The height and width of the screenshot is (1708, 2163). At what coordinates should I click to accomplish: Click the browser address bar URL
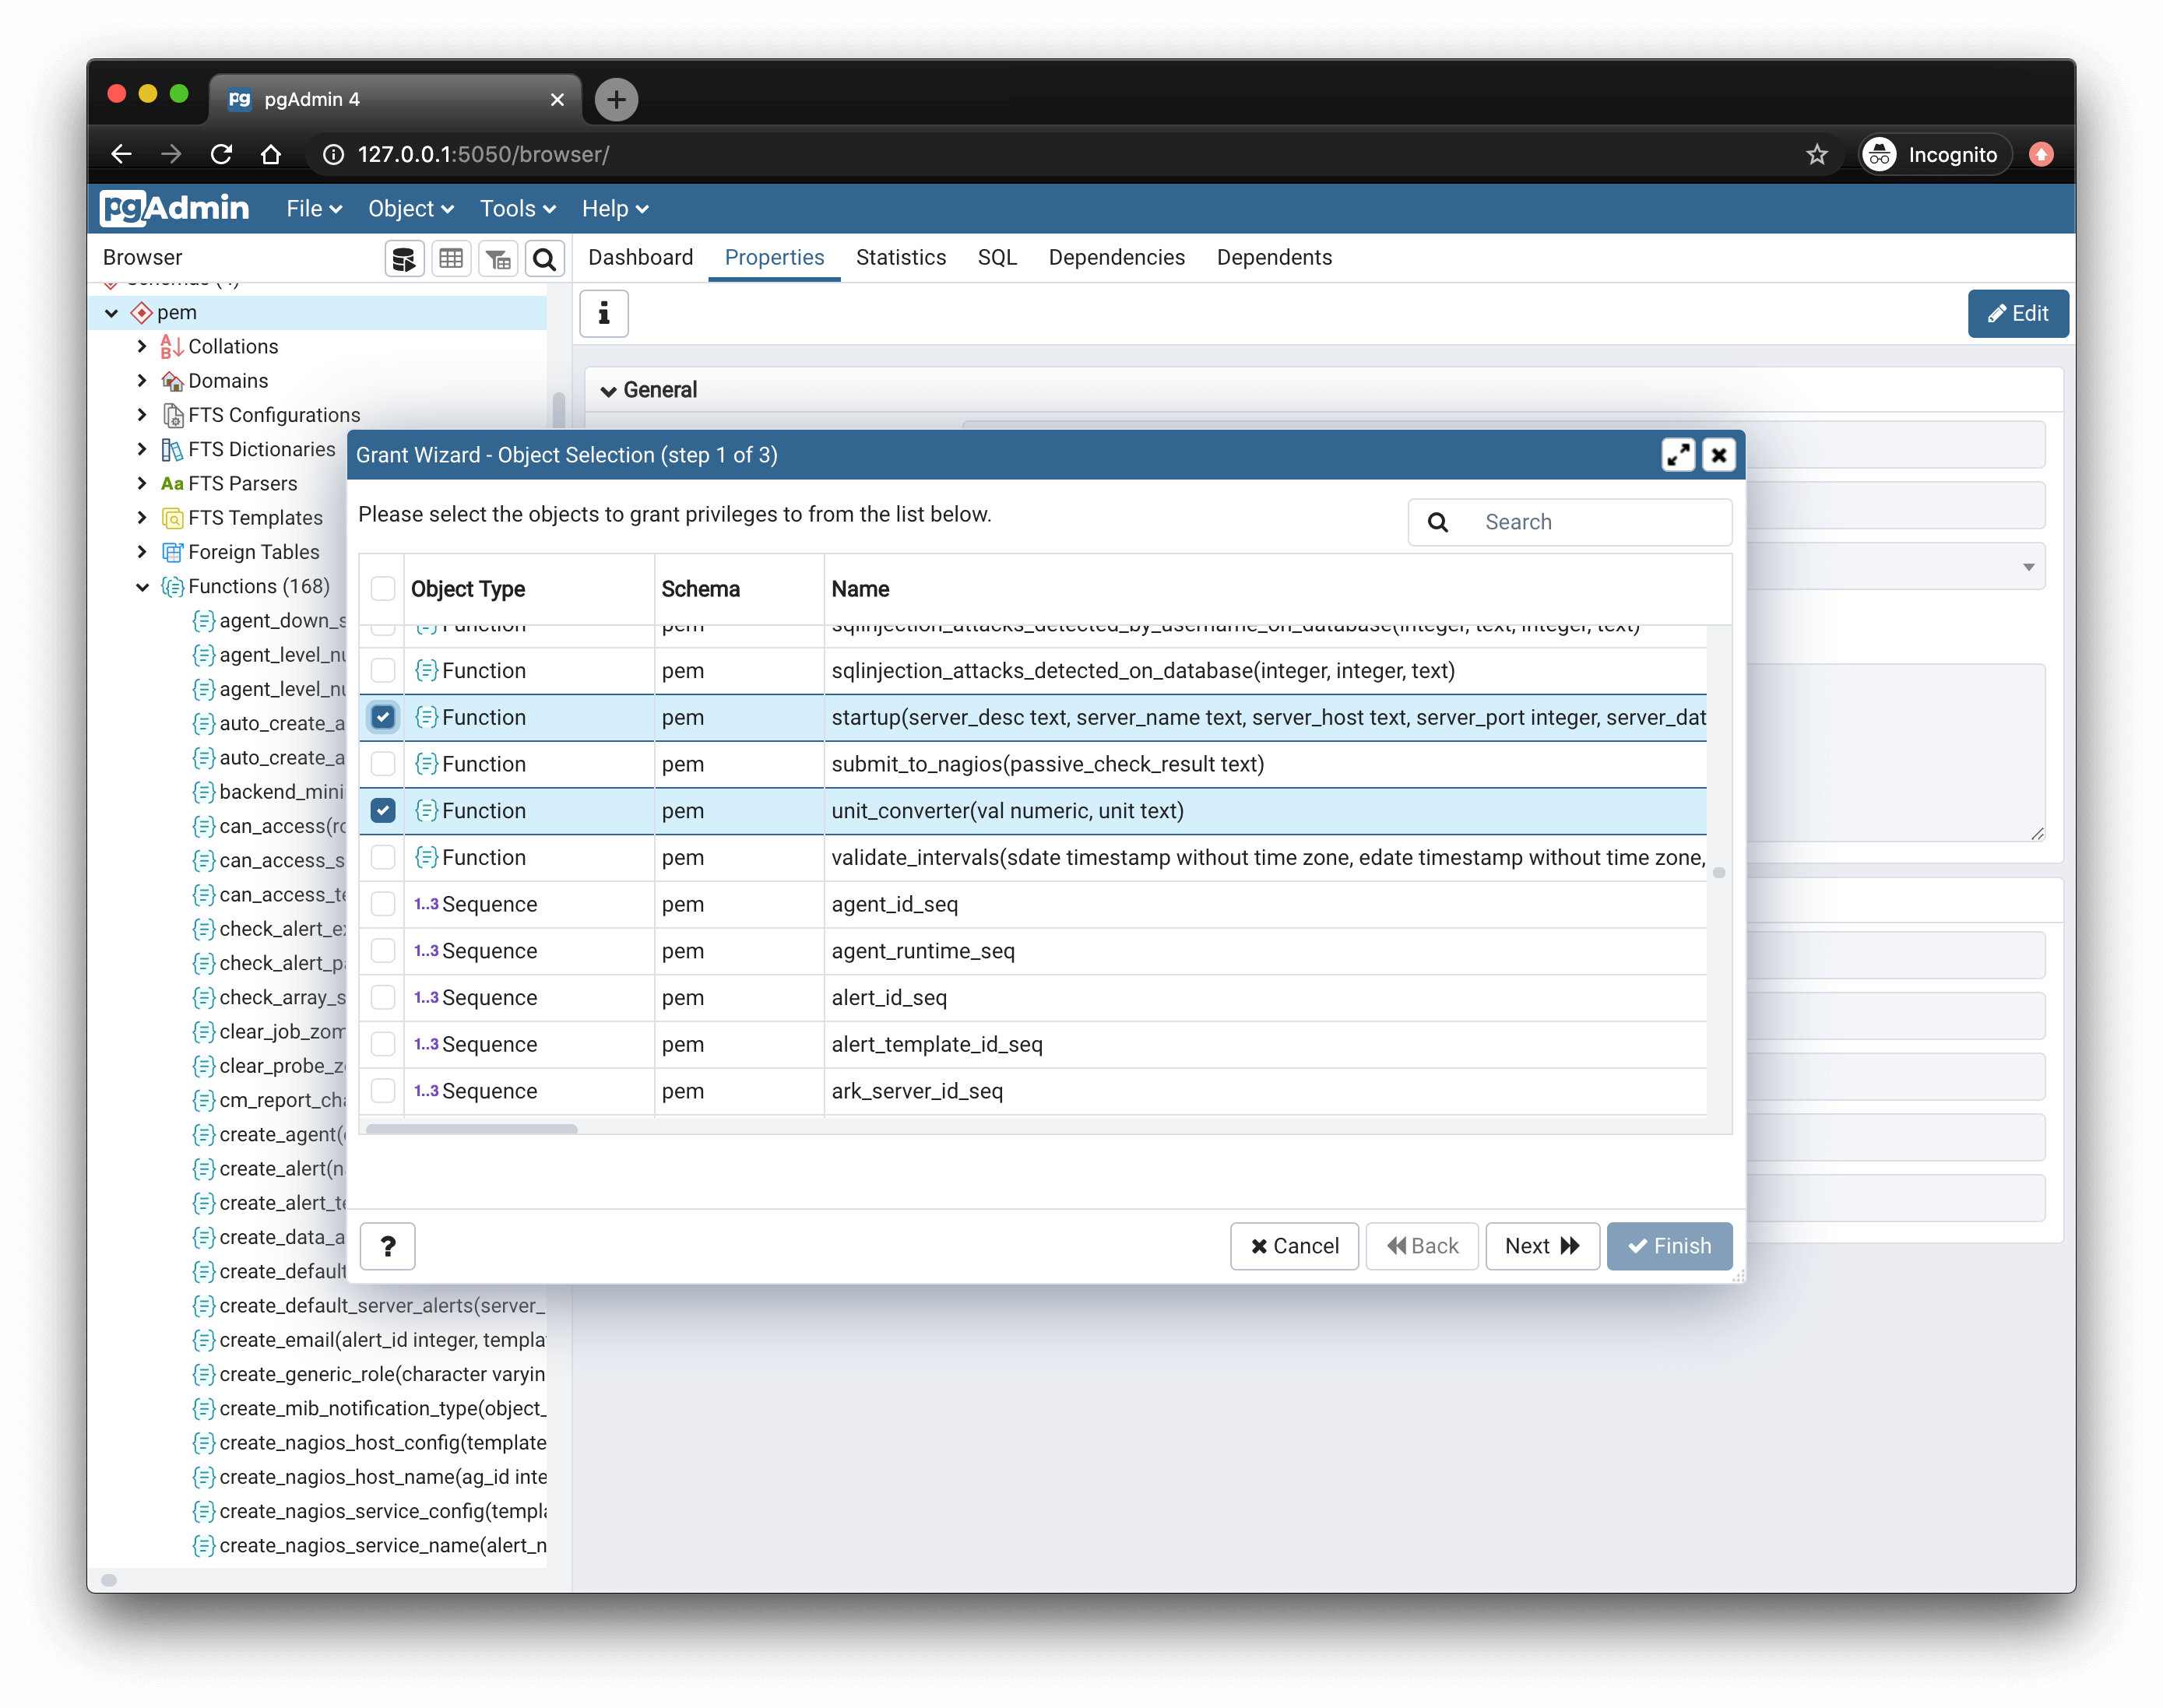(483, 154)
